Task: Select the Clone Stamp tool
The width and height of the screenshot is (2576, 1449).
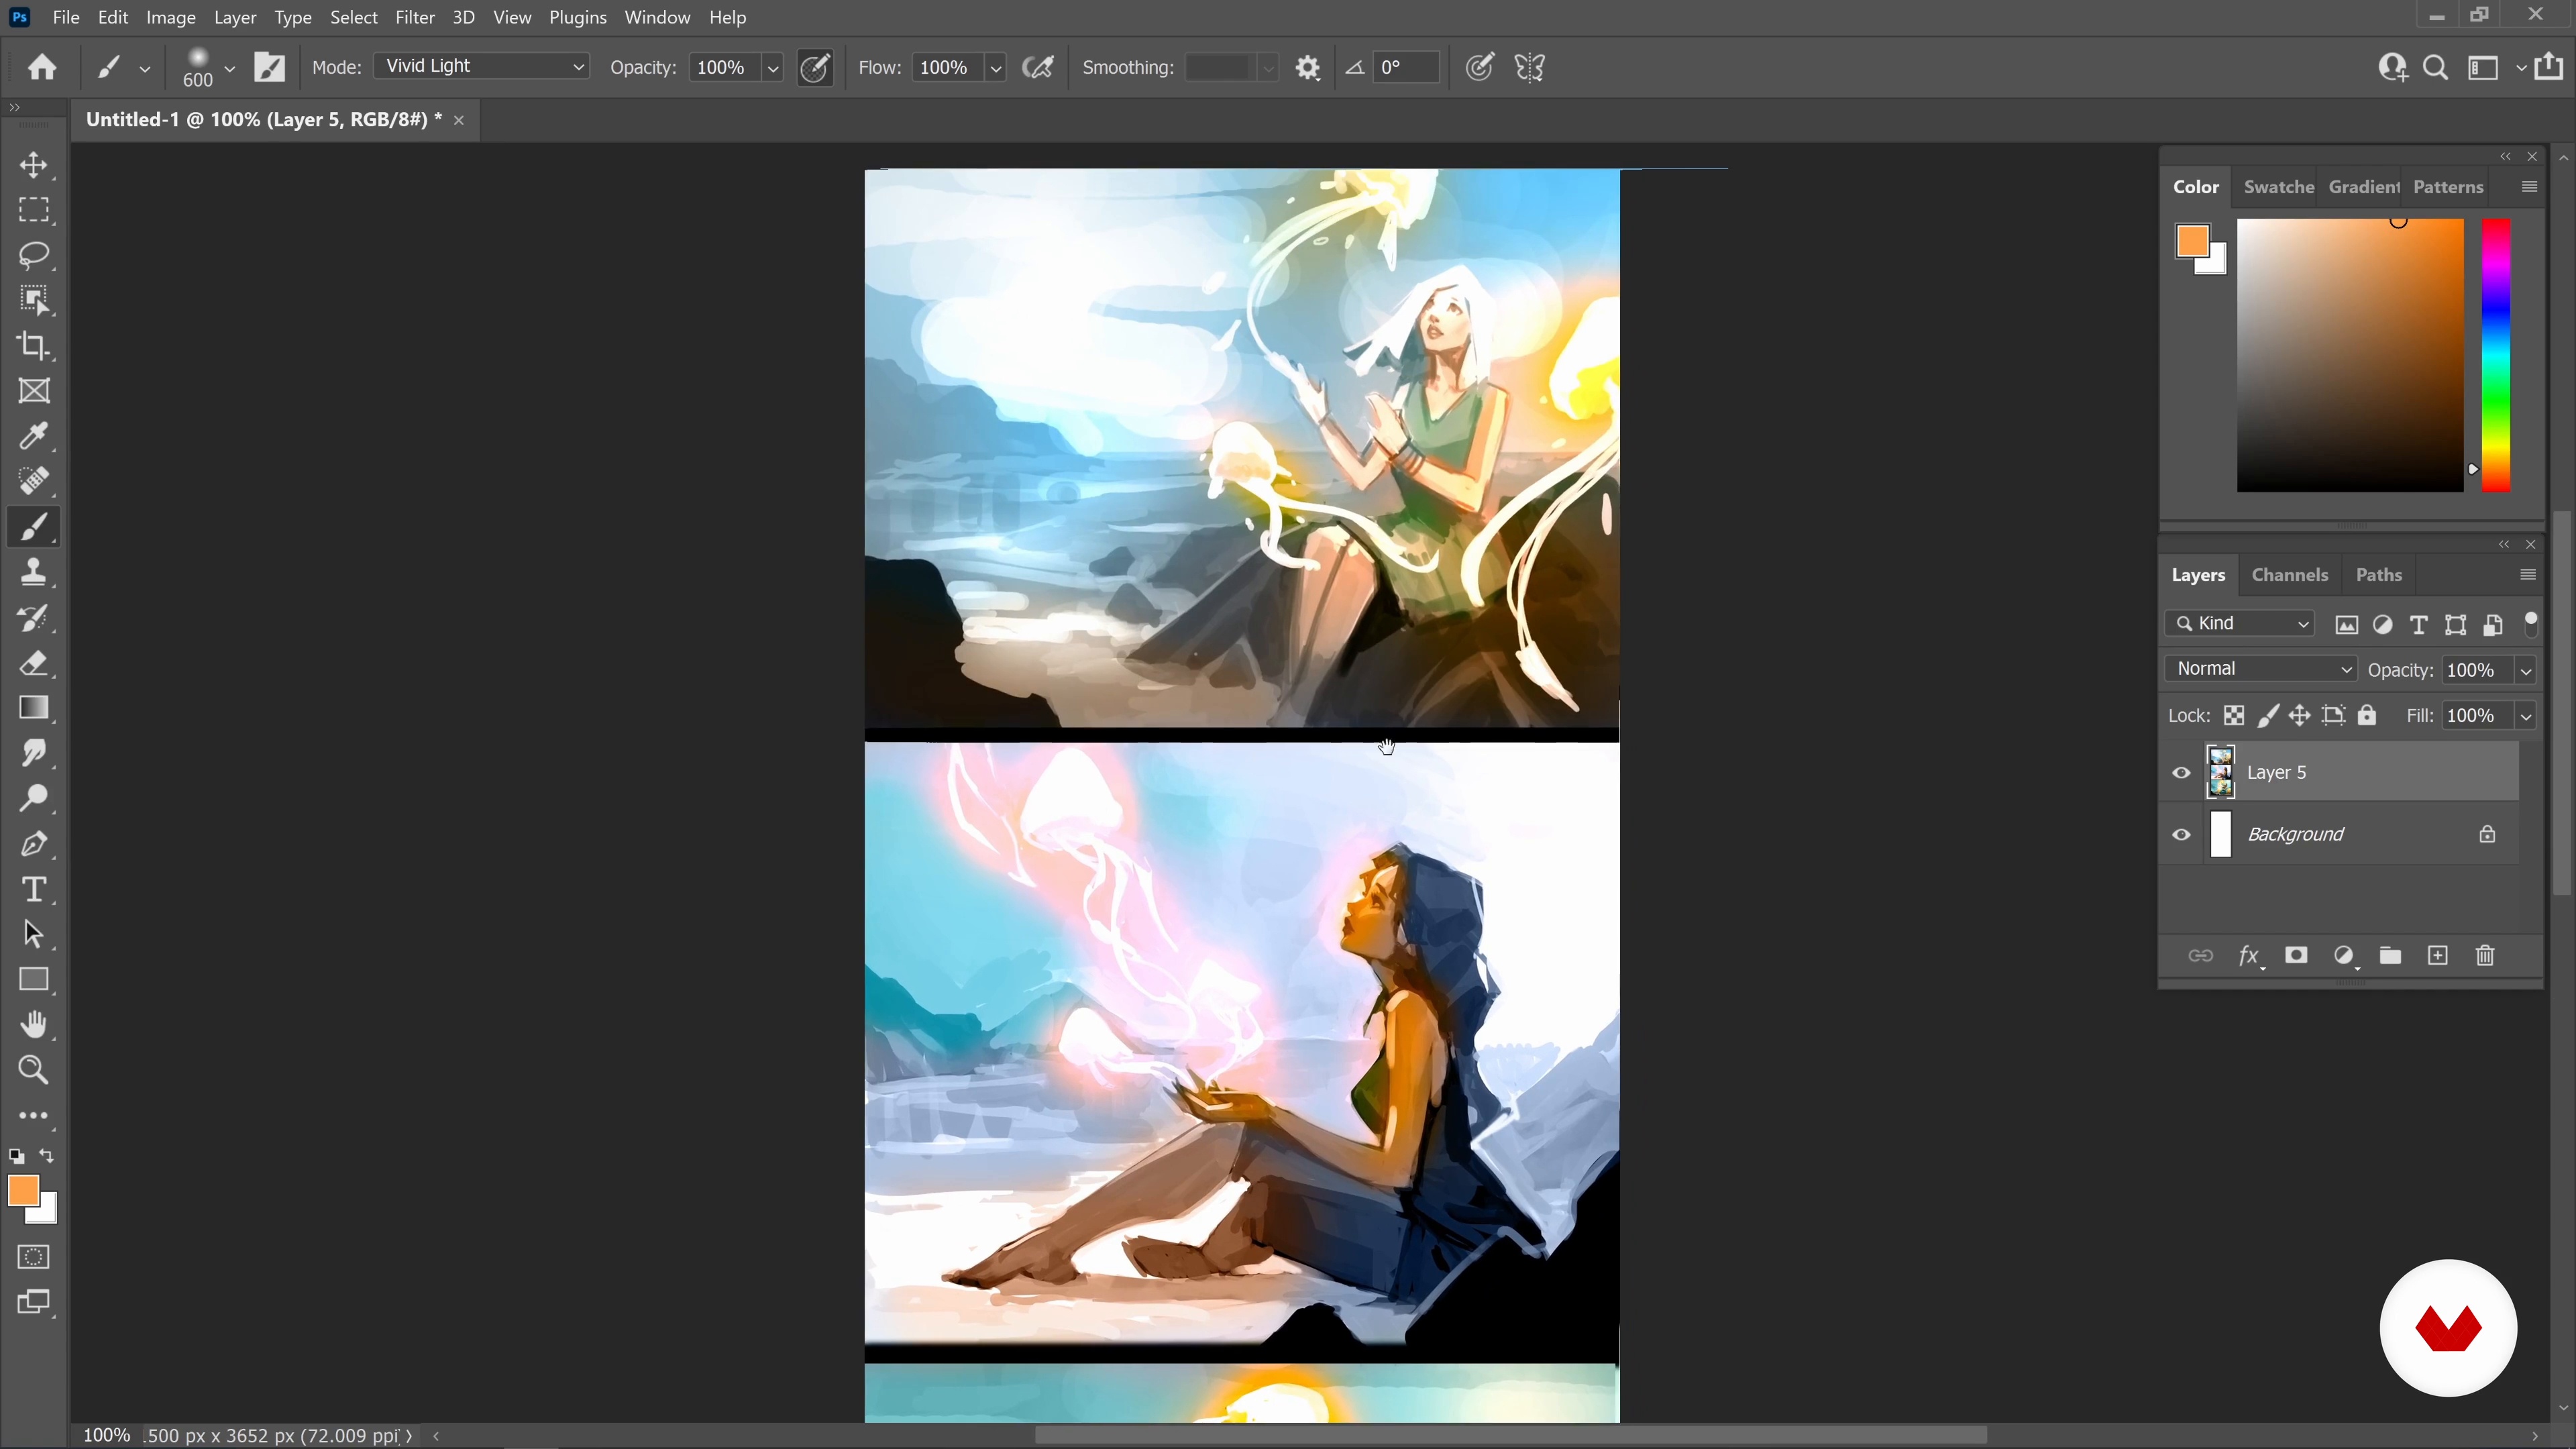Action: click(34, 572)
